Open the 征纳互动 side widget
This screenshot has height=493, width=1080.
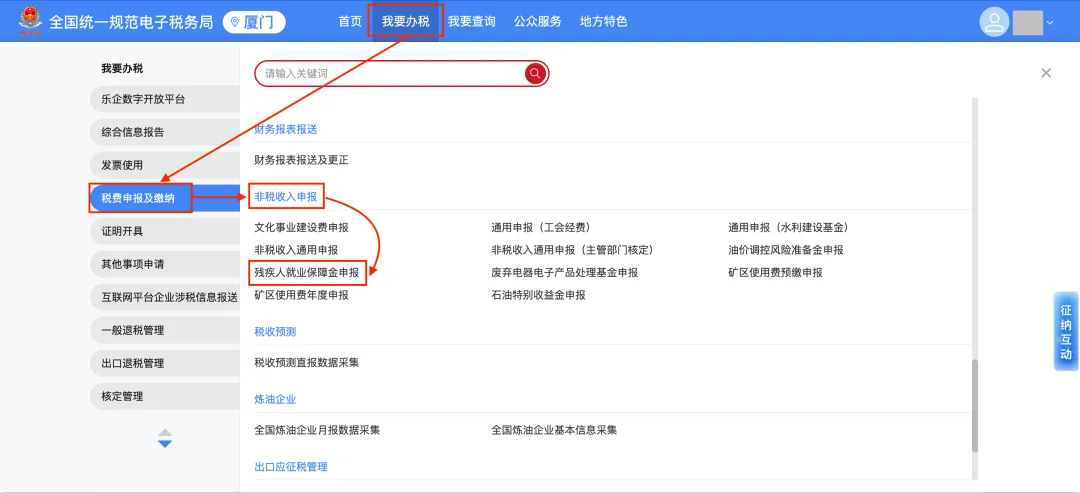click(1066, 332)
